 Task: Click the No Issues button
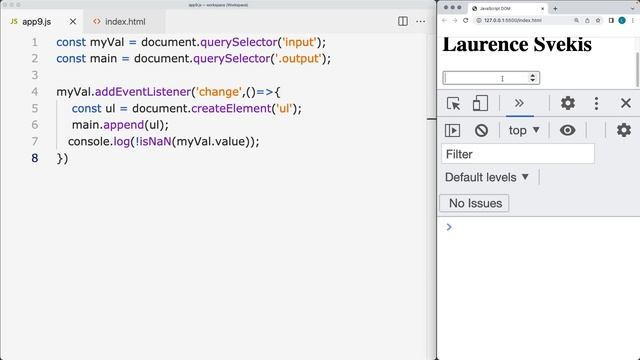click(474, 203)
